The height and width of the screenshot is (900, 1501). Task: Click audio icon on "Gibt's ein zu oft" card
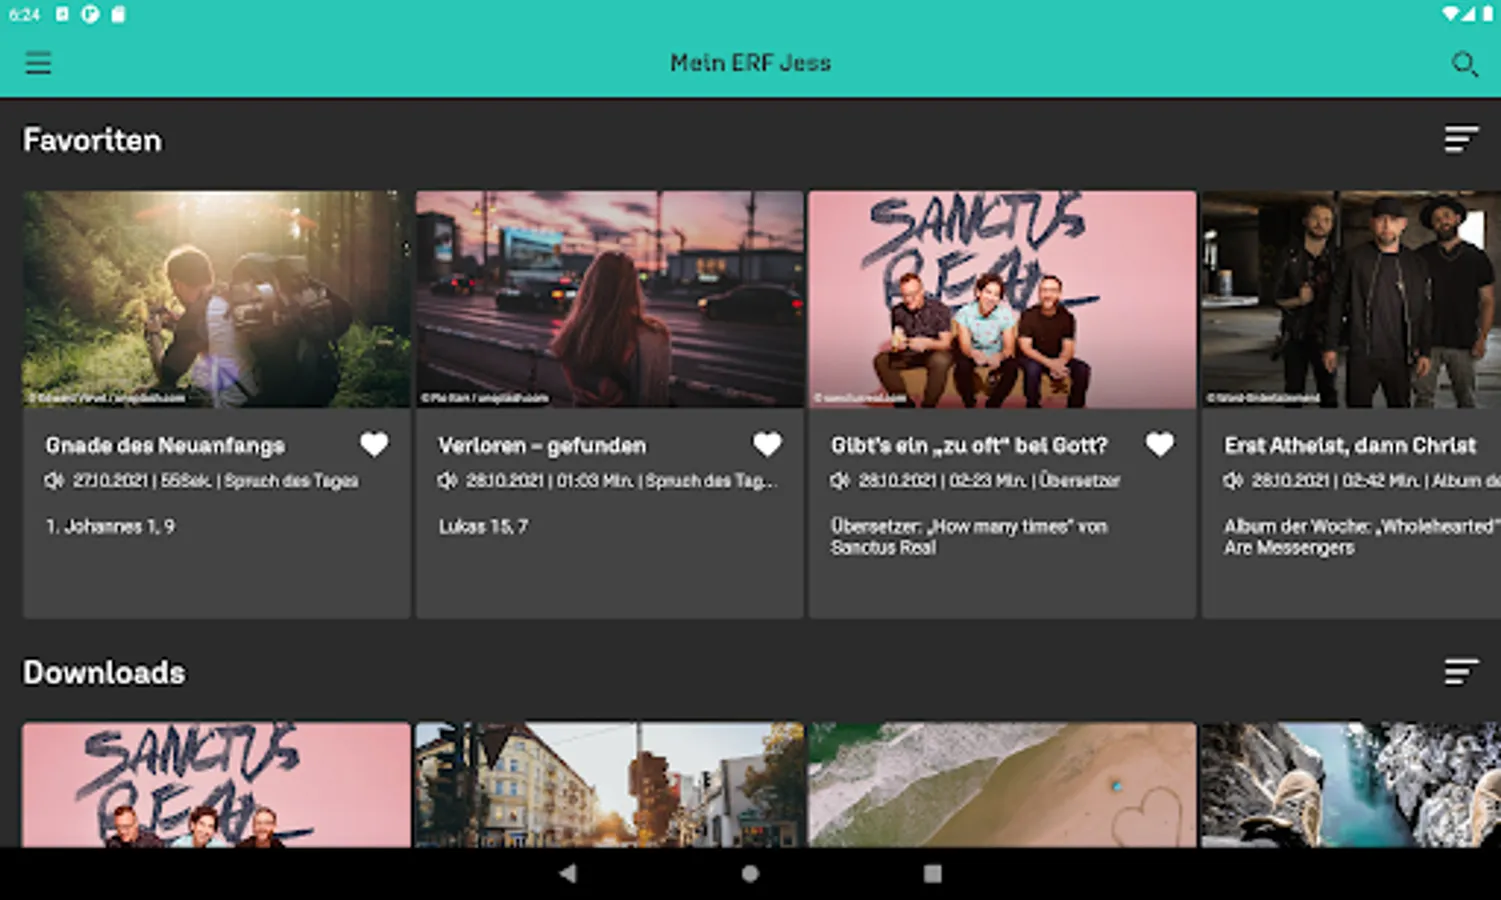point(840,481)
